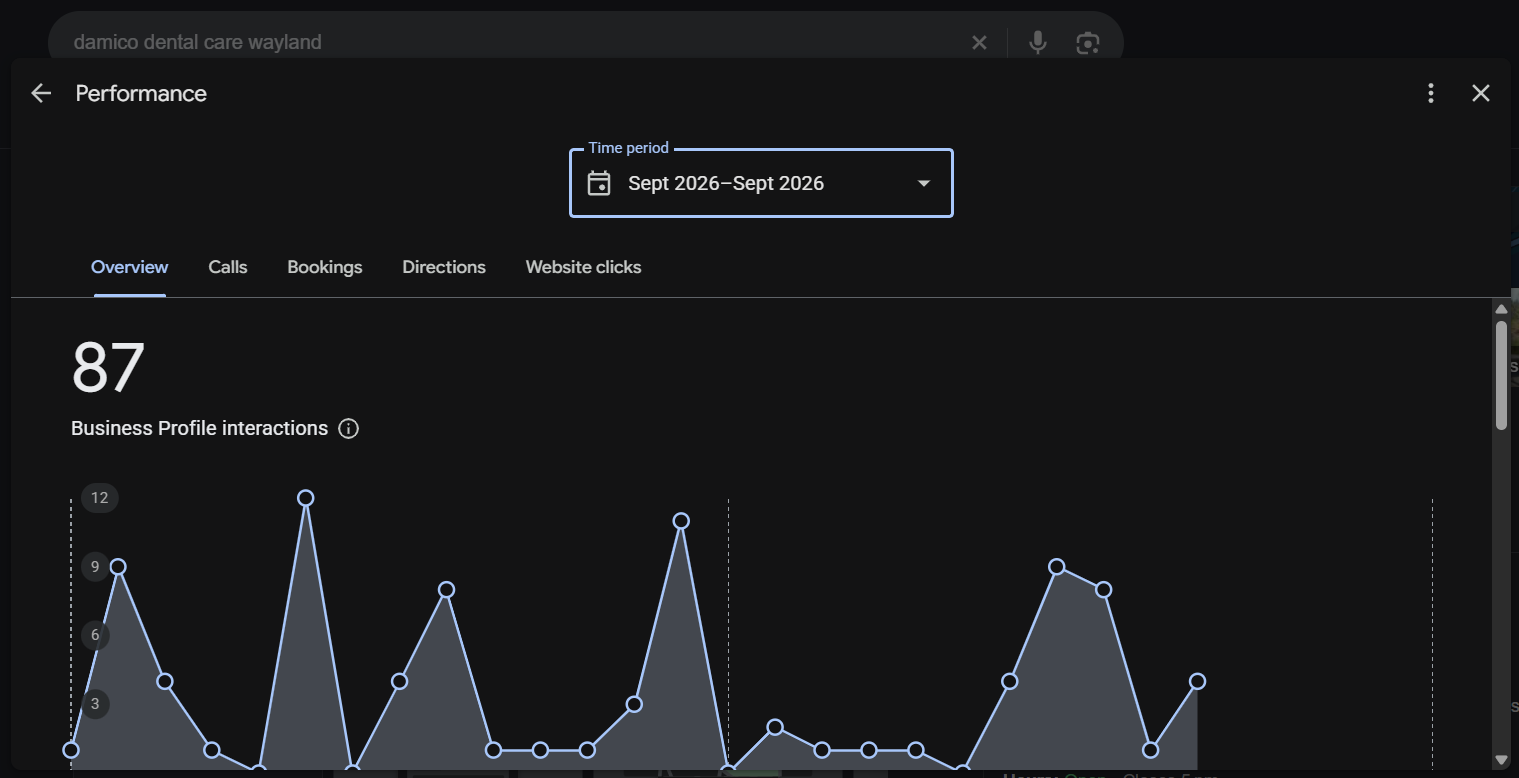
Task: Click the scrollbar up arrow
Action: point(1501,308)
